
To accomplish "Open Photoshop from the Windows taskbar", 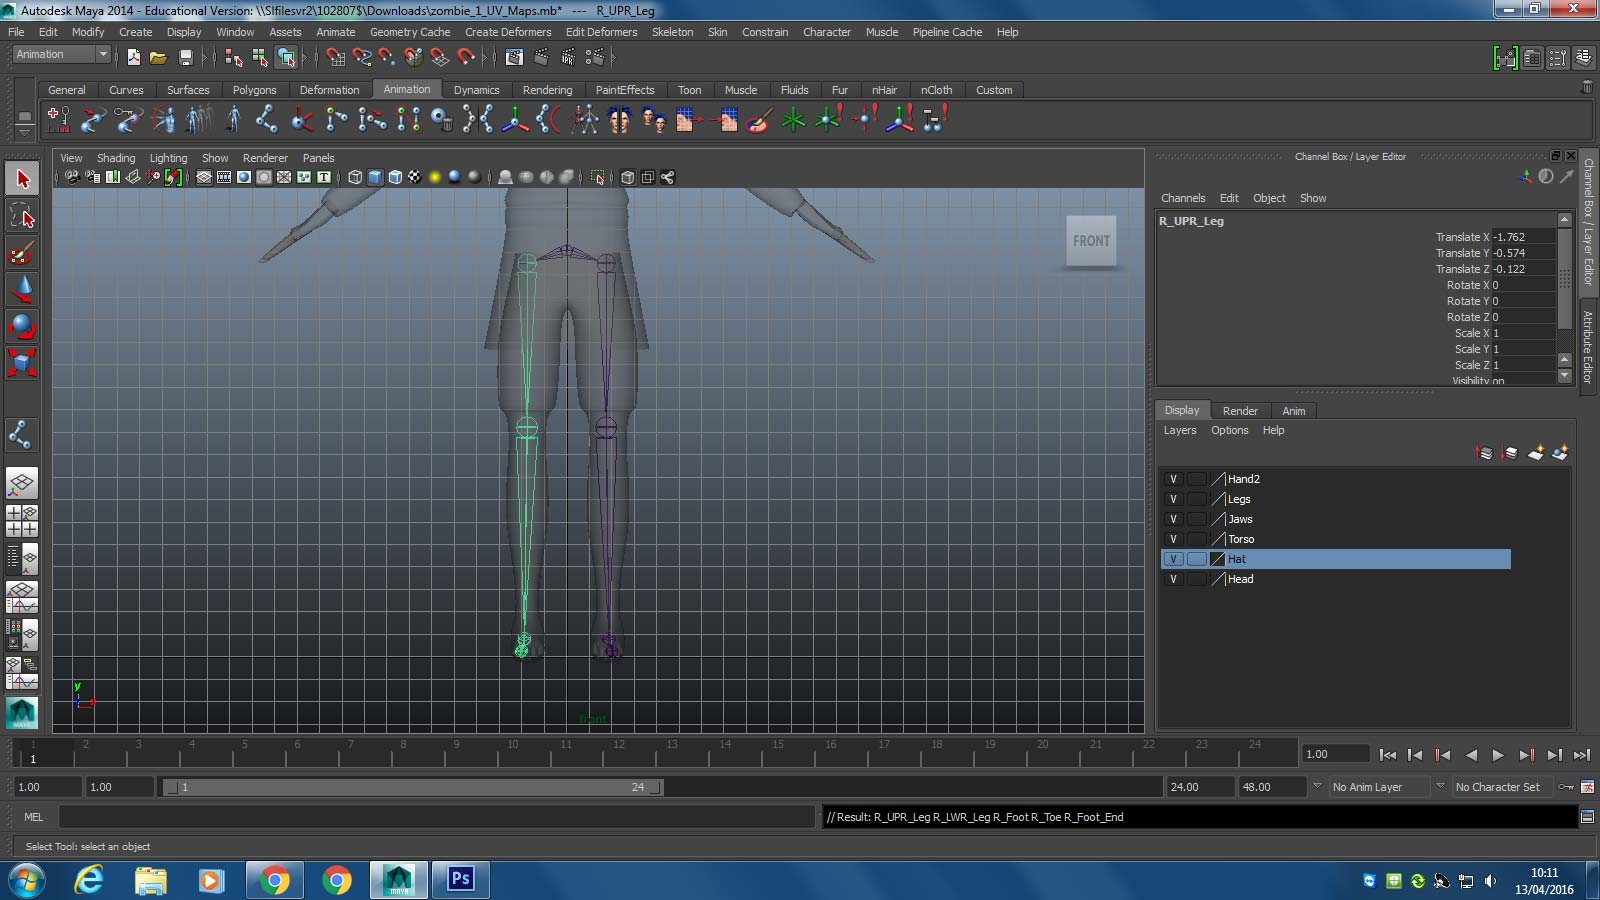I will pyautogui.click(x=460, y=879).
